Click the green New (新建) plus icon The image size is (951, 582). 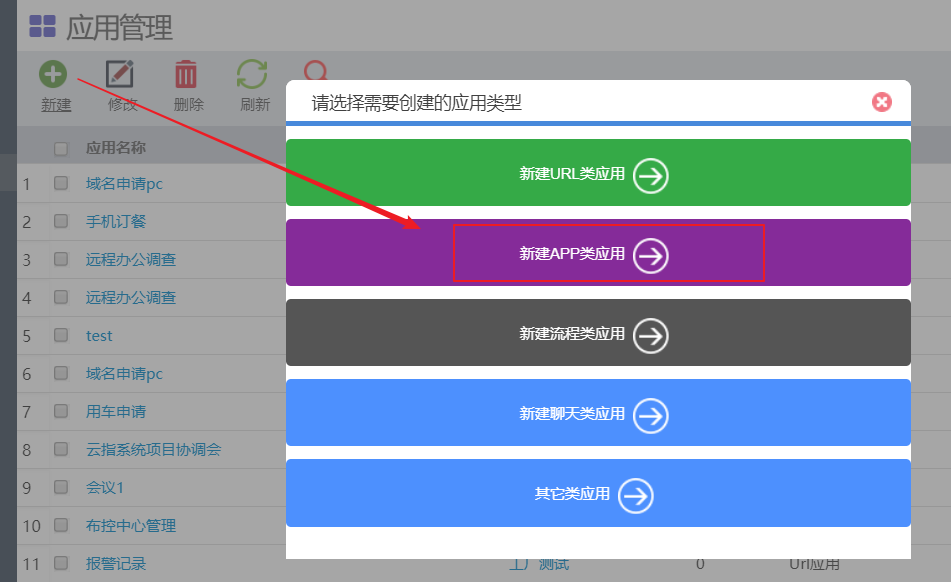click(53, 74)
